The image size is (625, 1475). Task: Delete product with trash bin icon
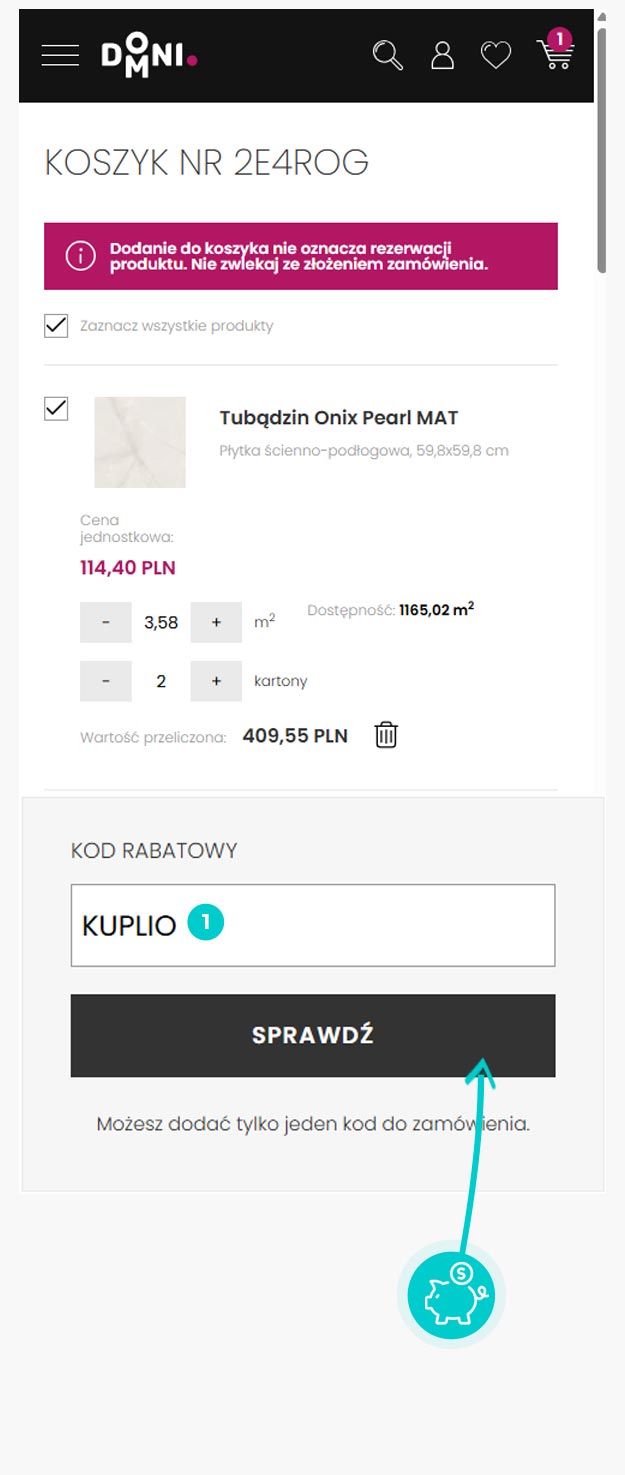coord(386,735)
